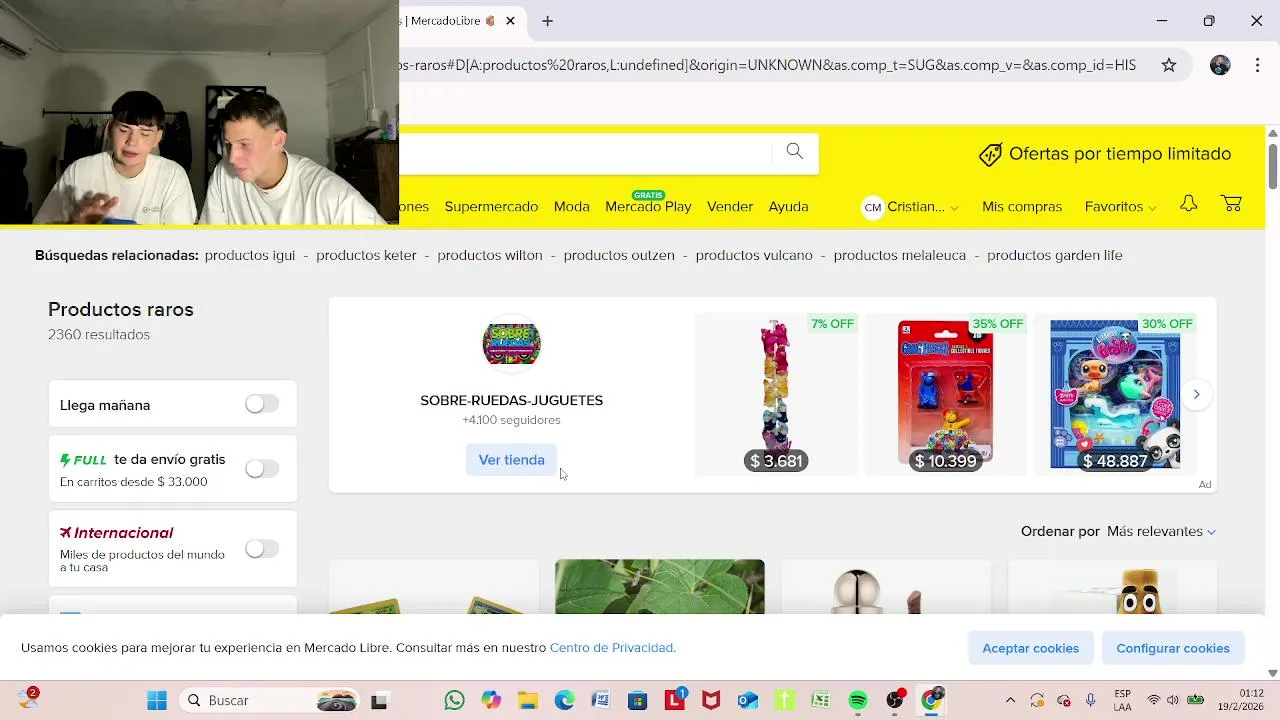Open the Moda menu item

[572, 207]
